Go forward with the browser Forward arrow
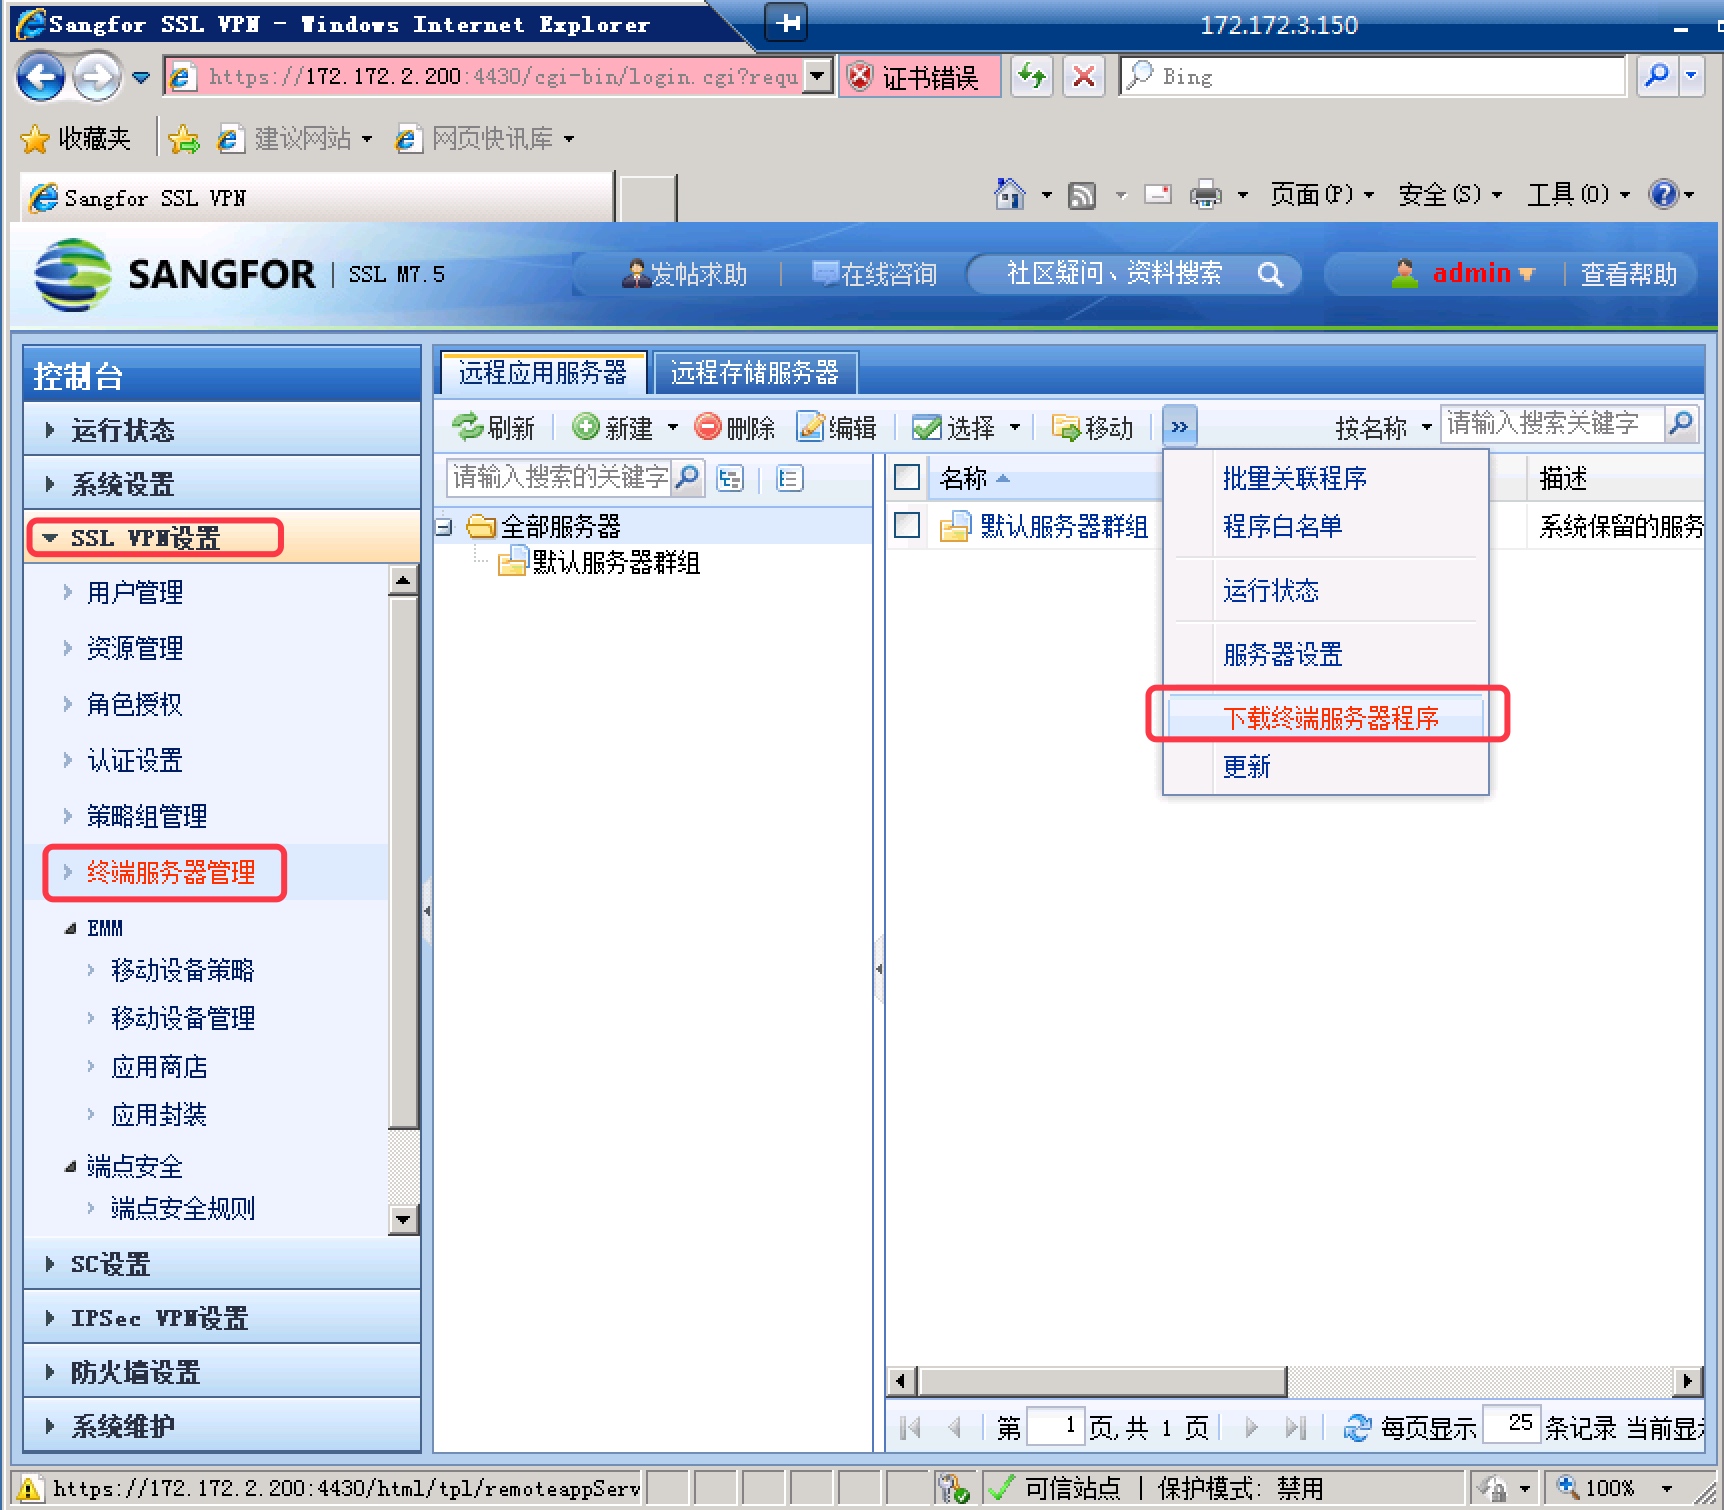Image resolution: width=1724 pixels, height=1510 pixels. pyautogui.click(x=96, y=77)
